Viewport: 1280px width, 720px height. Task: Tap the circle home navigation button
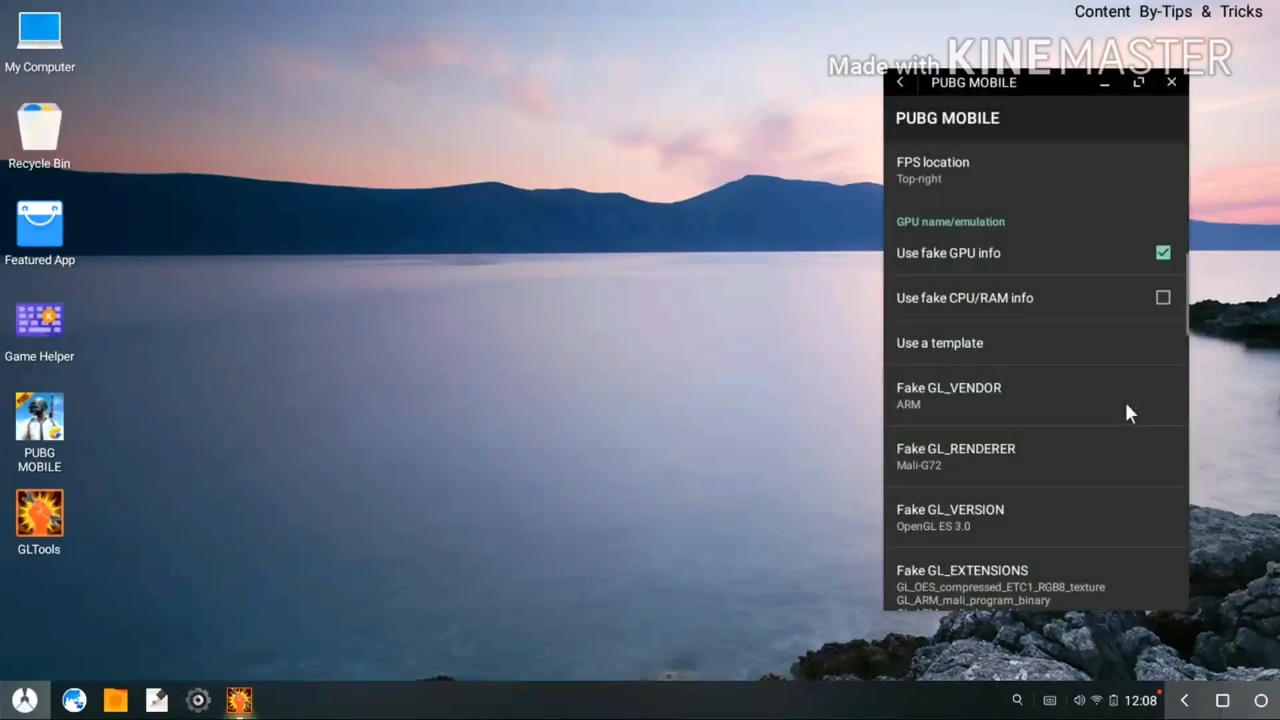point(1261,701)
